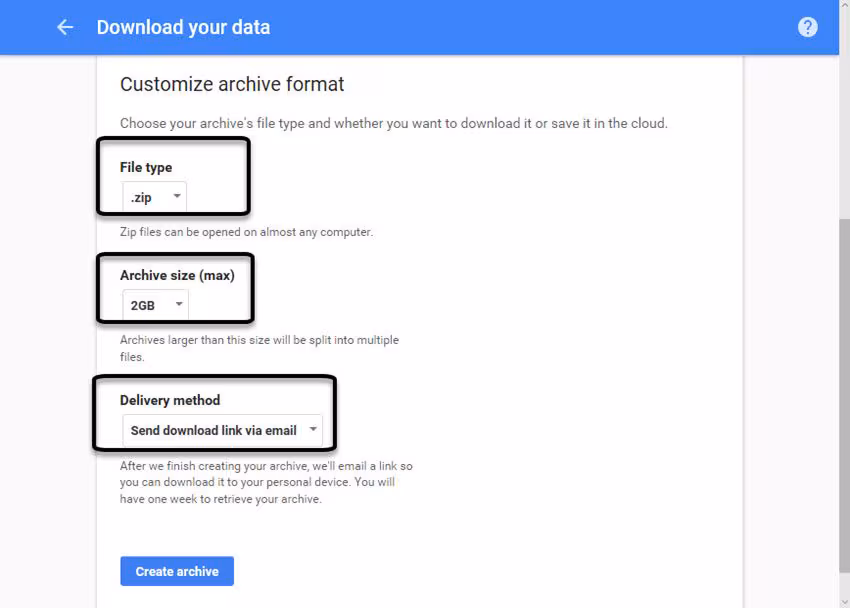Click the After we finish creating paragraph

point(266,482)
